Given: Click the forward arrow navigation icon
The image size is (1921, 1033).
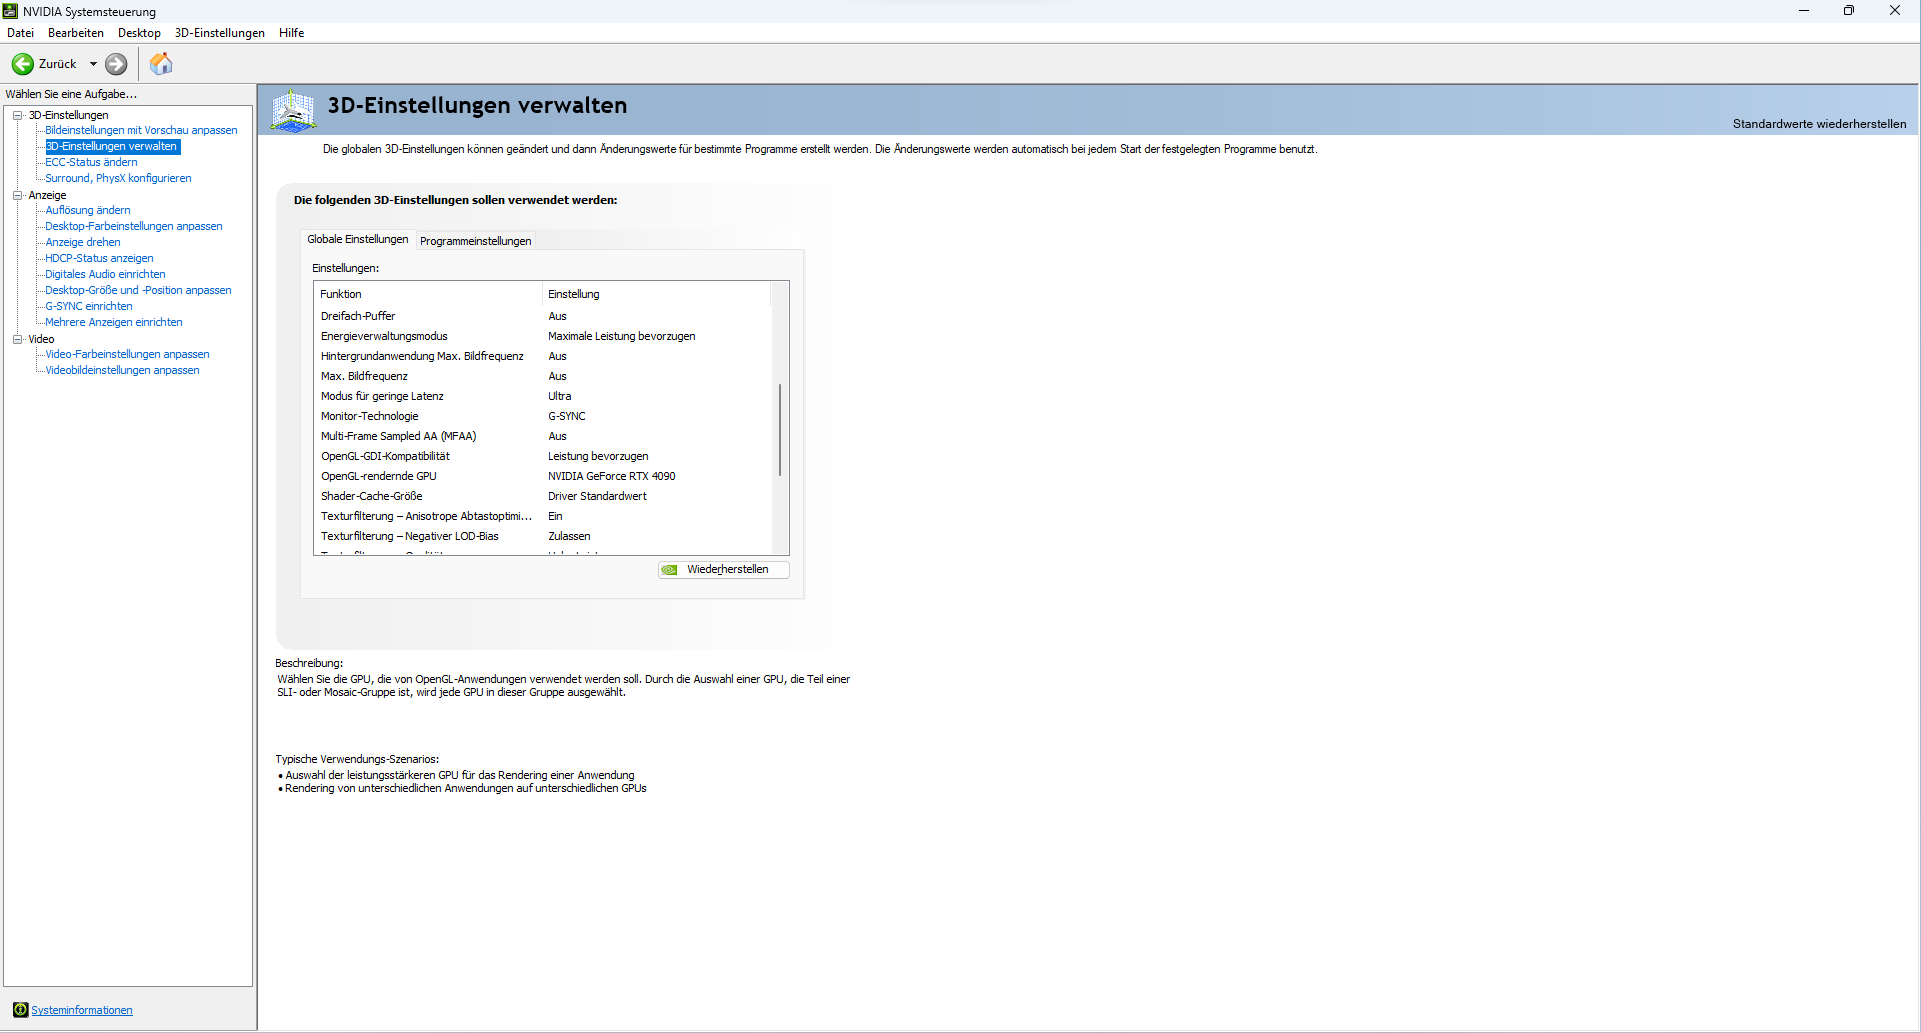Looking at the screenshot, I should [x=116, y=64].
